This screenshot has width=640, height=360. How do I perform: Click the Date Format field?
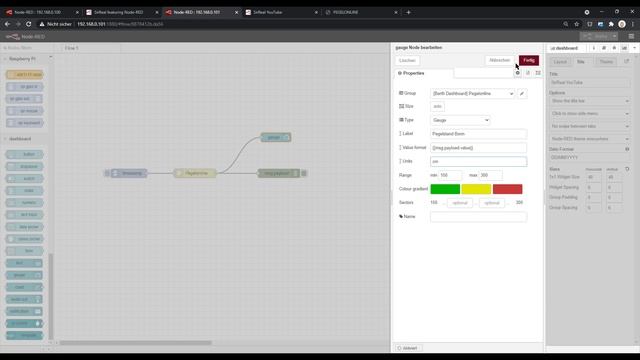tap(589, 158)
